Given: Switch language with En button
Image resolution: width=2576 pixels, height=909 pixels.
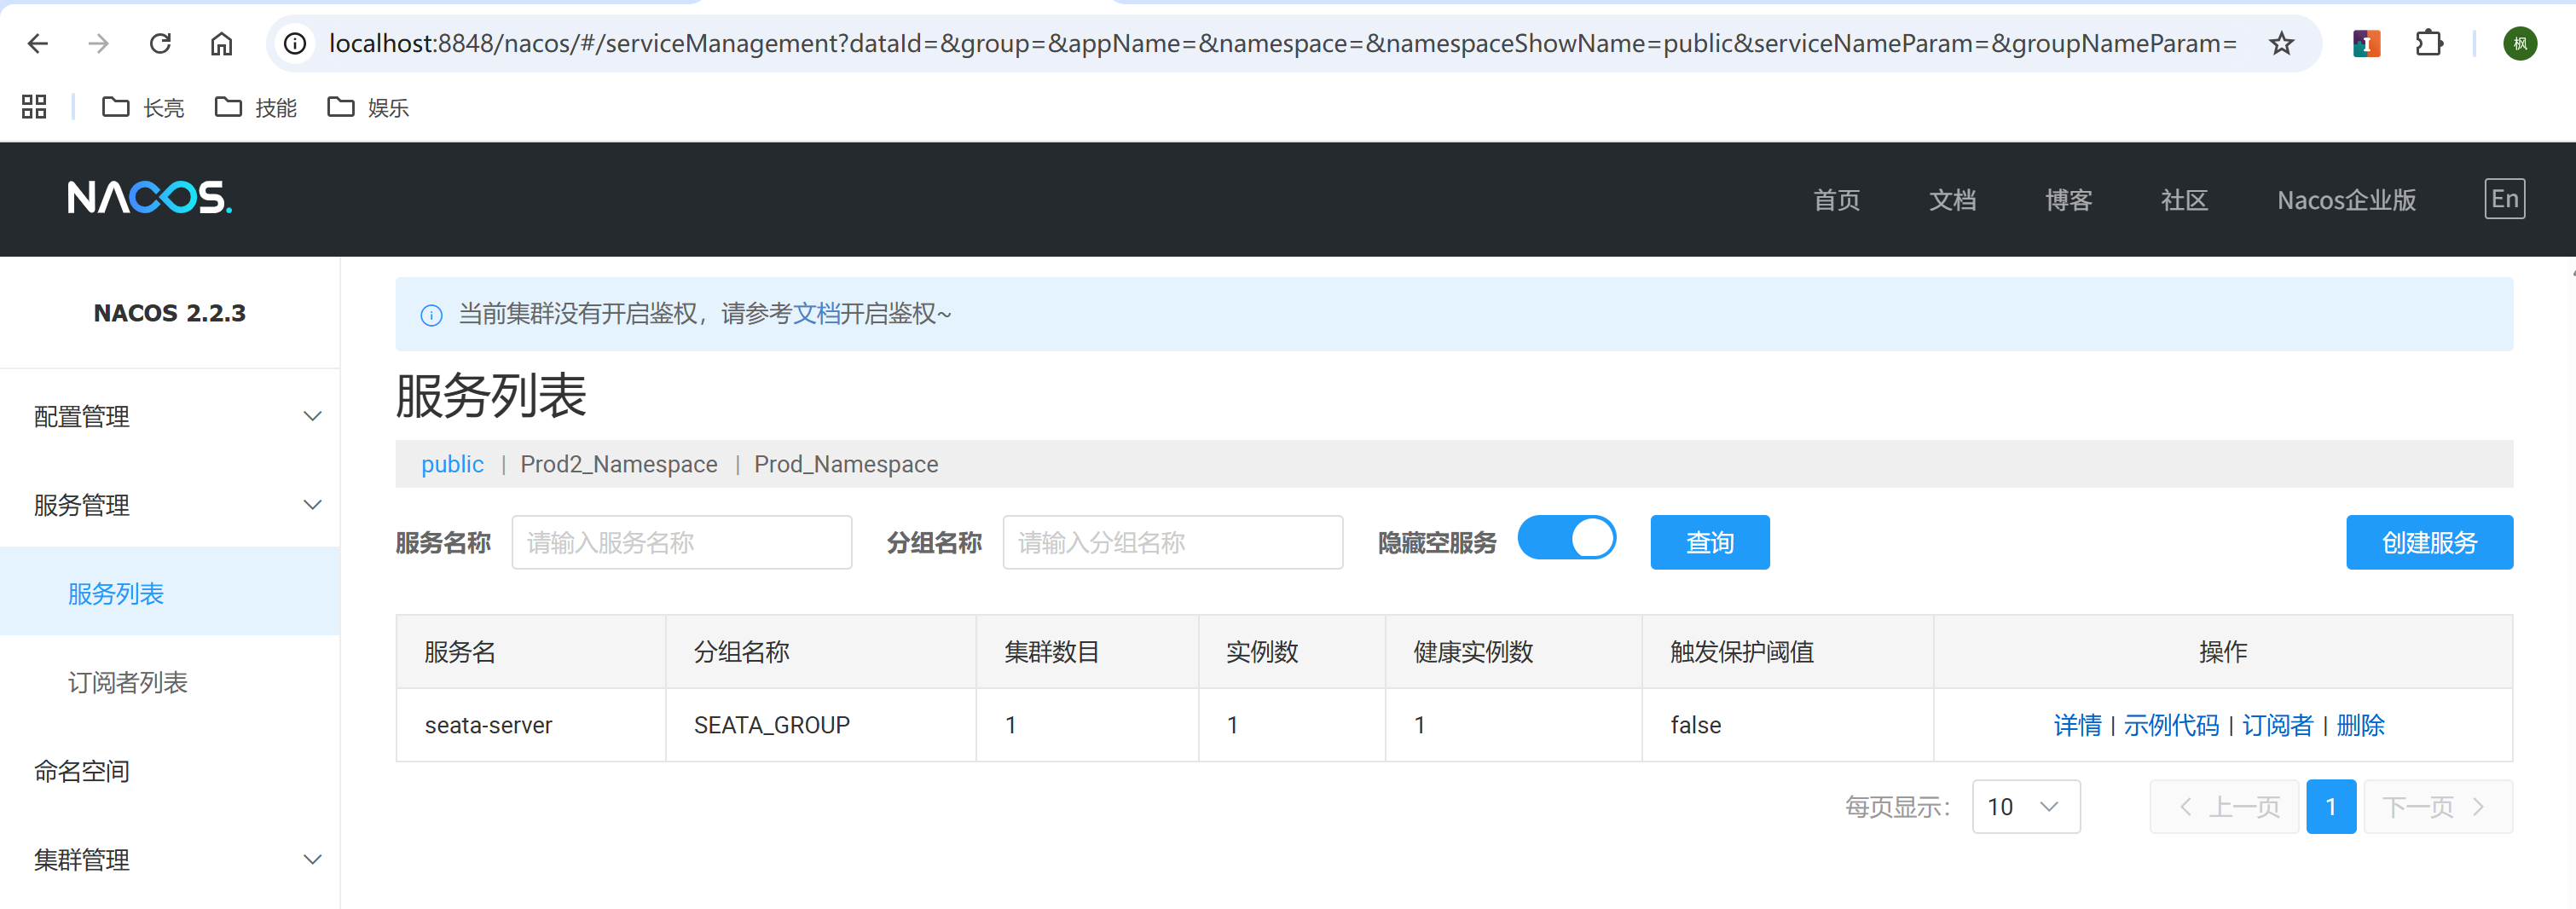Looking at the screenshot, I should click(x=2504, y=199).
